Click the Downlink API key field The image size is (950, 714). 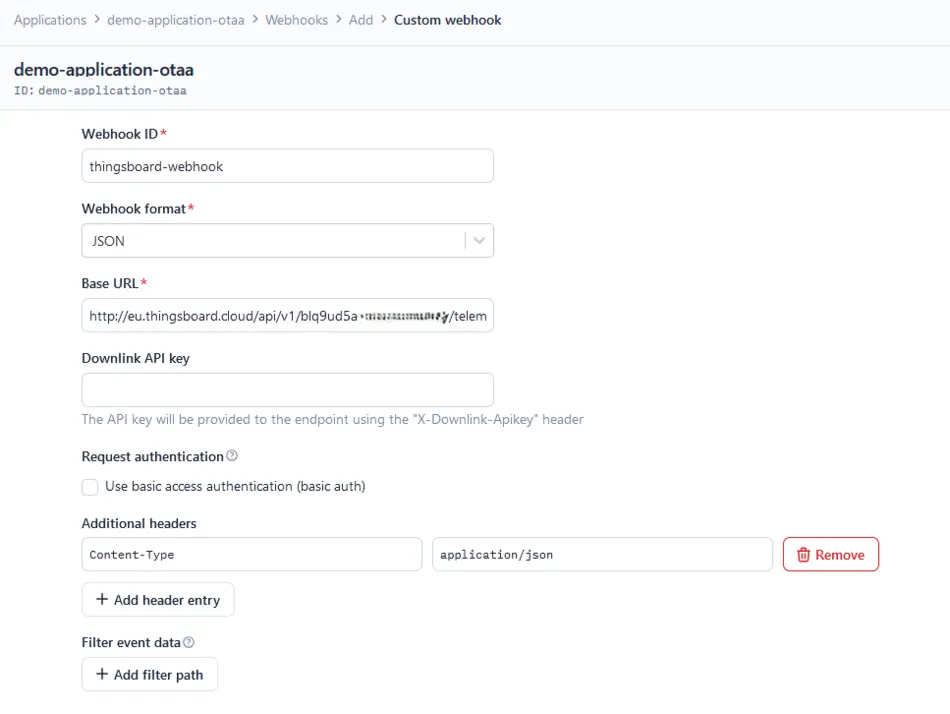point(287,390)
